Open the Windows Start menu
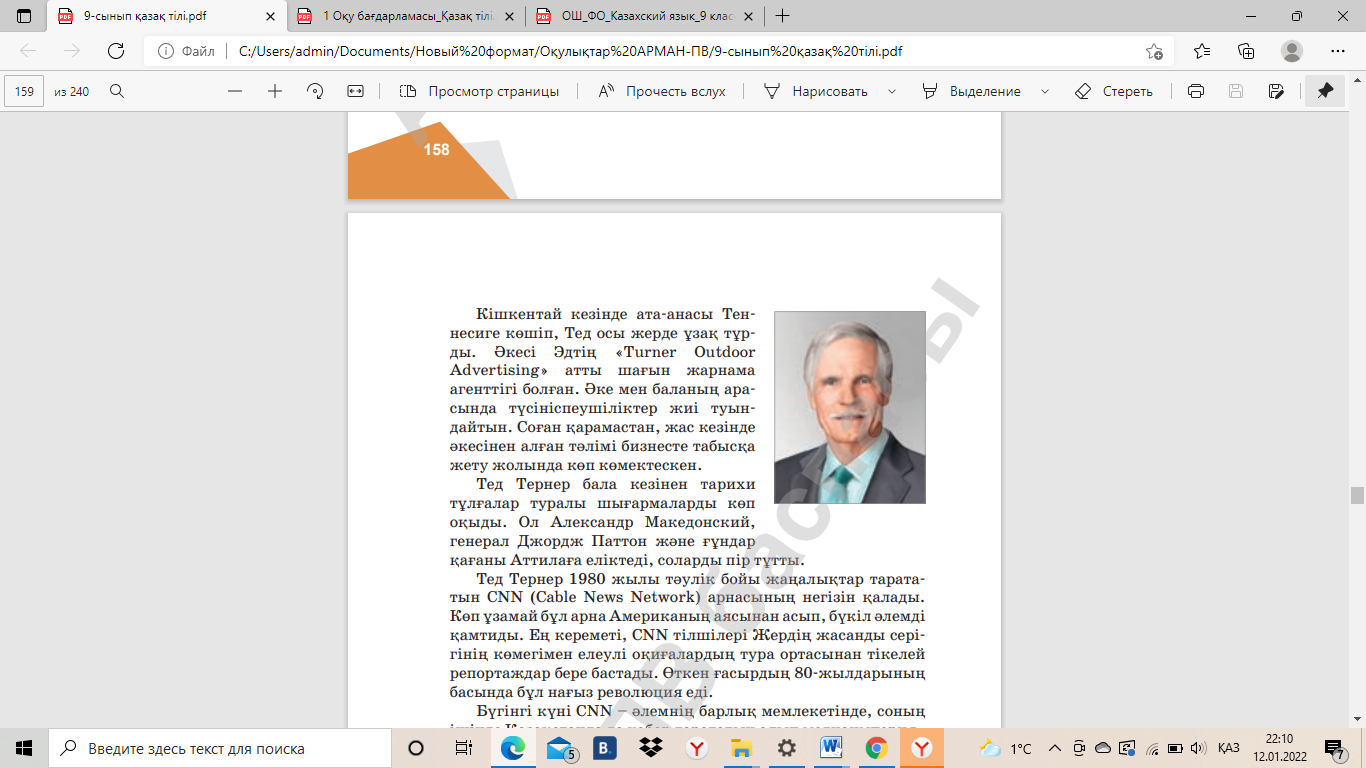 coord(24,748)
